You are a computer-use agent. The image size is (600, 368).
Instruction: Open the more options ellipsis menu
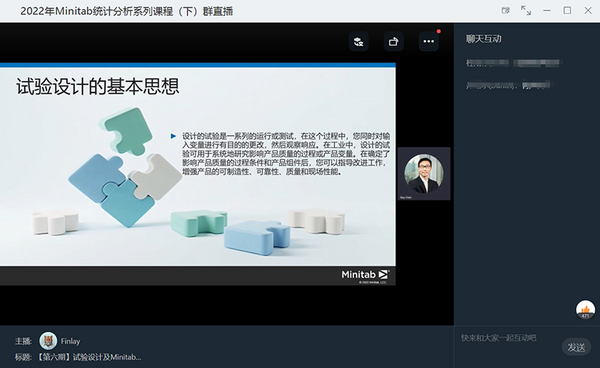pyautogui.click(x=429, y=42)
